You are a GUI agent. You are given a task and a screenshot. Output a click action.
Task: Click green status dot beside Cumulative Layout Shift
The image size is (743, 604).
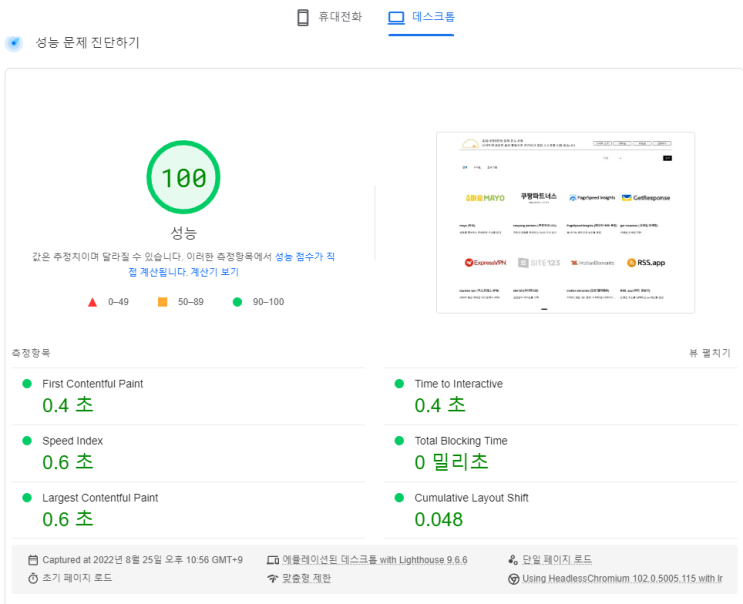tap(399, 497)
